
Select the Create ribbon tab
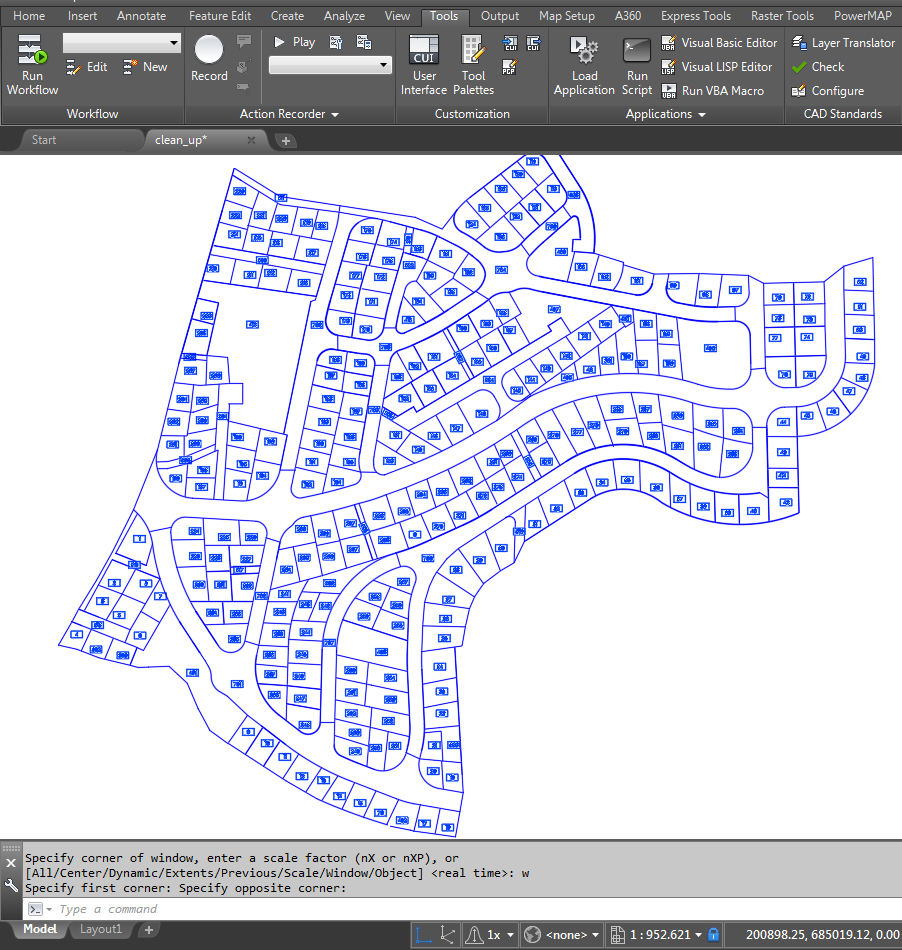pos(287,16)
